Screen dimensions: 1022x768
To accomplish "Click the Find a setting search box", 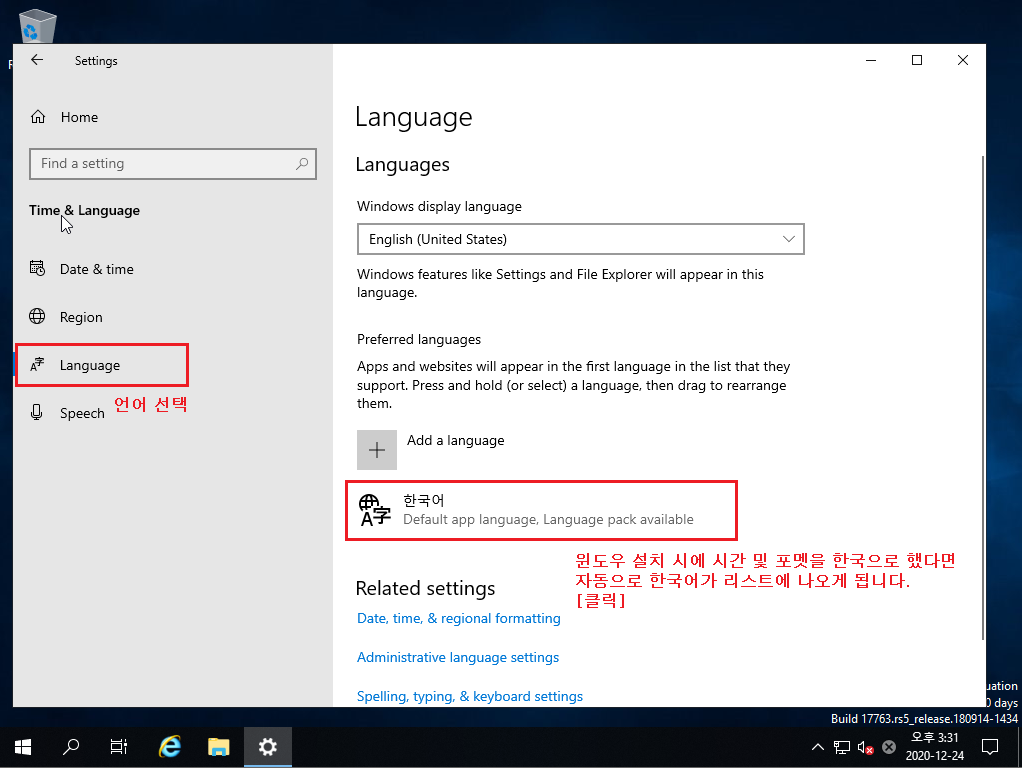I will pos(173,164).
